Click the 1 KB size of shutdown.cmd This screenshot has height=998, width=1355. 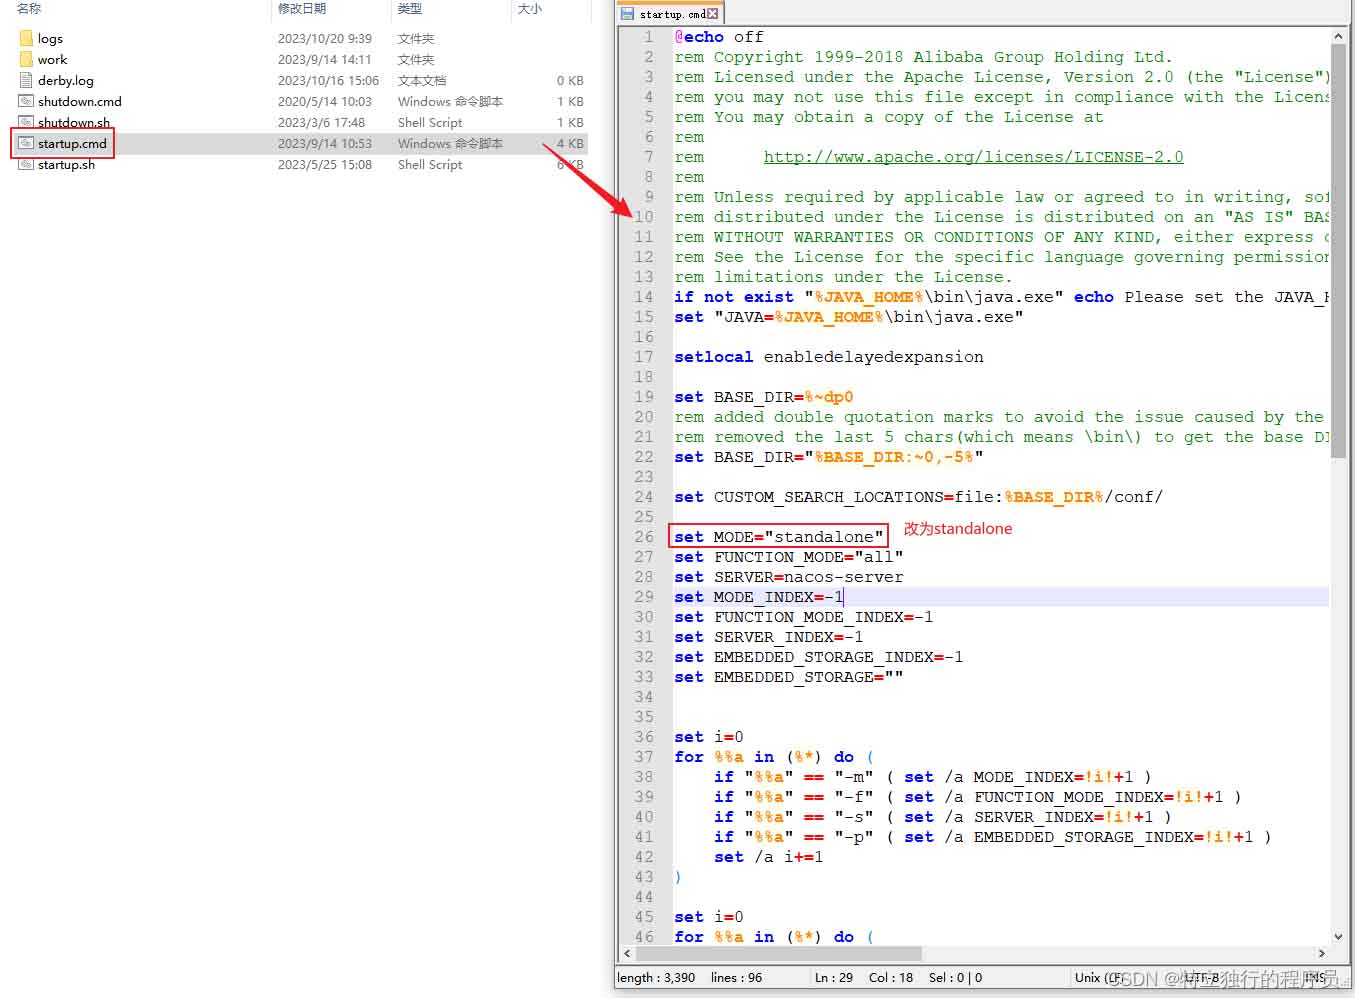click(570, 101)
